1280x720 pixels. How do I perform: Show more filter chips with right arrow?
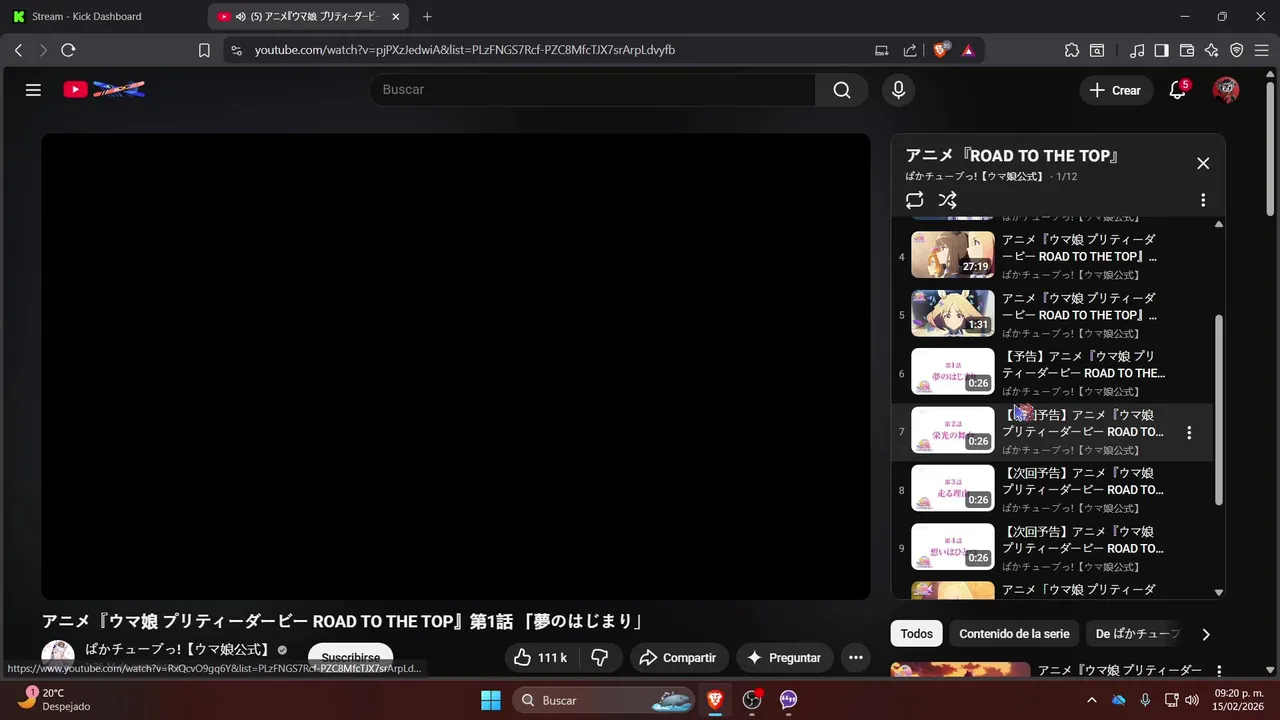point(1206,634)
